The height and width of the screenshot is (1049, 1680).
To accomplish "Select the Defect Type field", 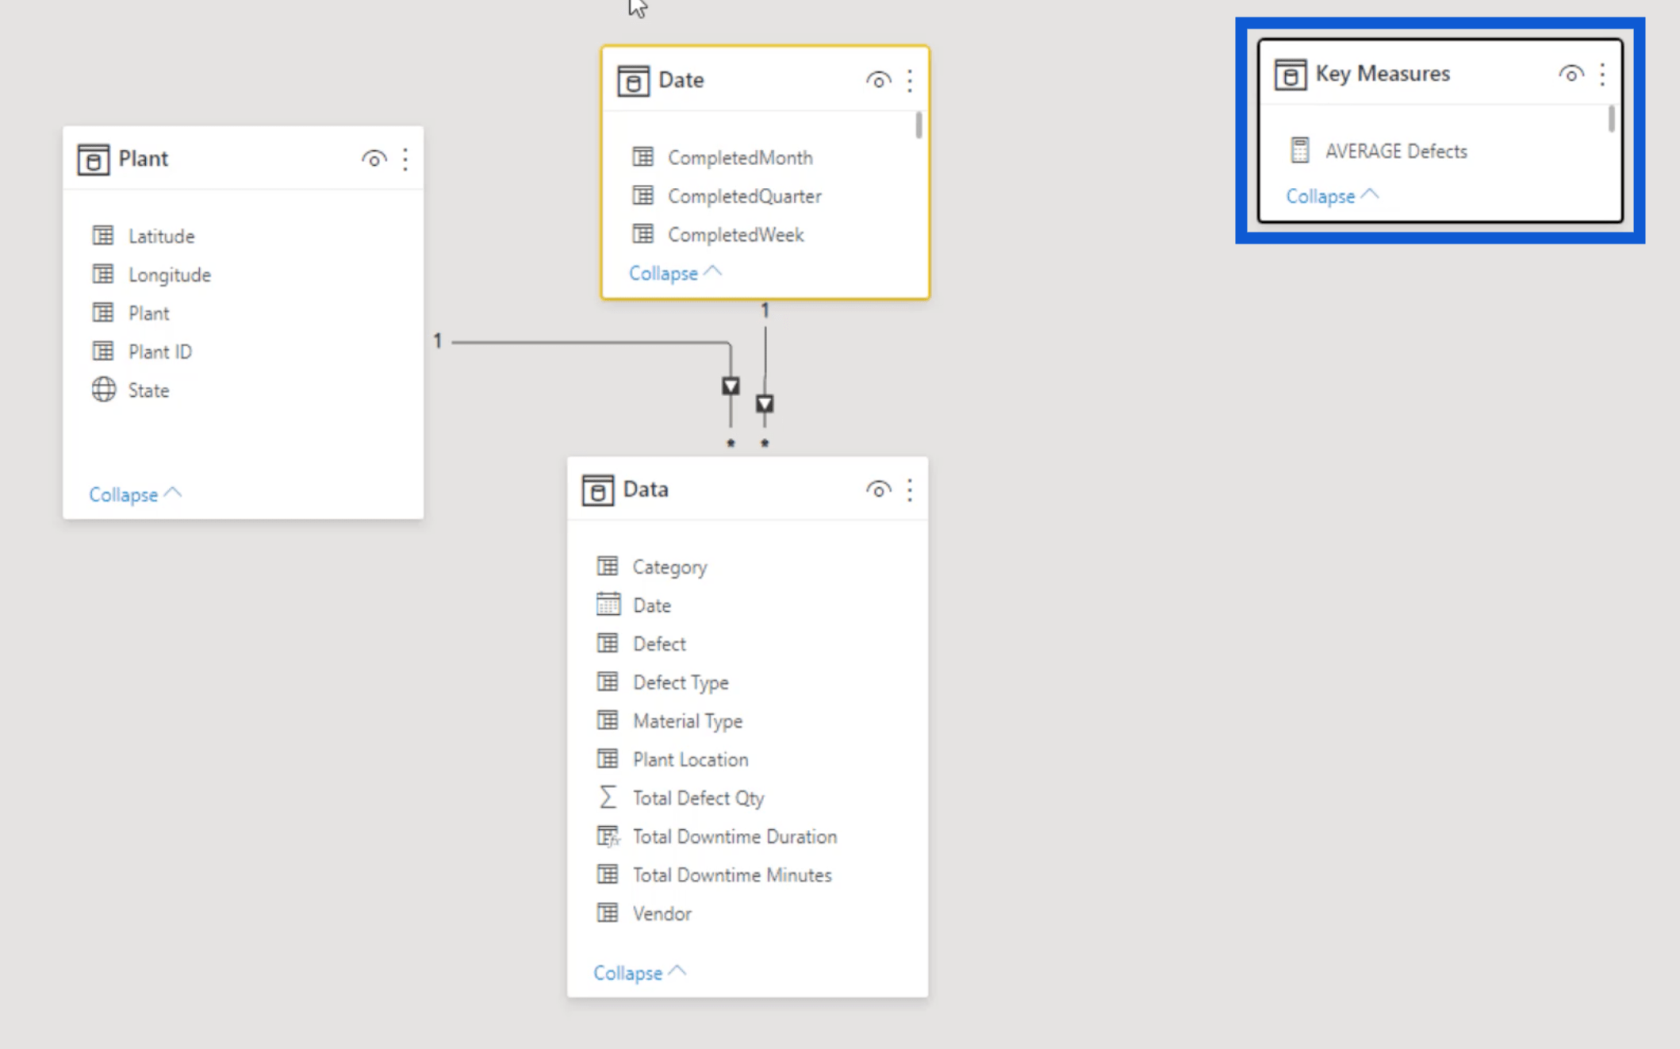I will pyautogui.click(x=680, y=683).
